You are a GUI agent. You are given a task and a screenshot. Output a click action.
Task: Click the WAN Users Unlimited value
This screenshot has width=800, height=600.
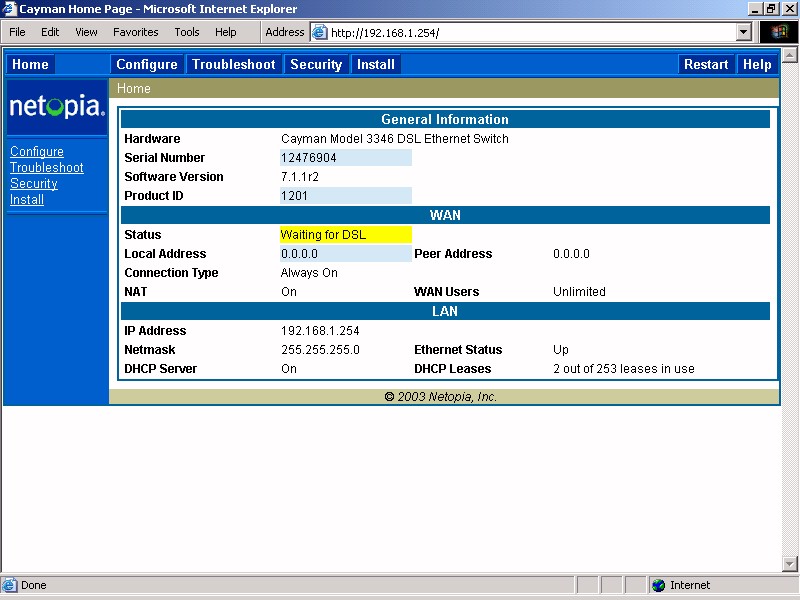coord(580,292)
